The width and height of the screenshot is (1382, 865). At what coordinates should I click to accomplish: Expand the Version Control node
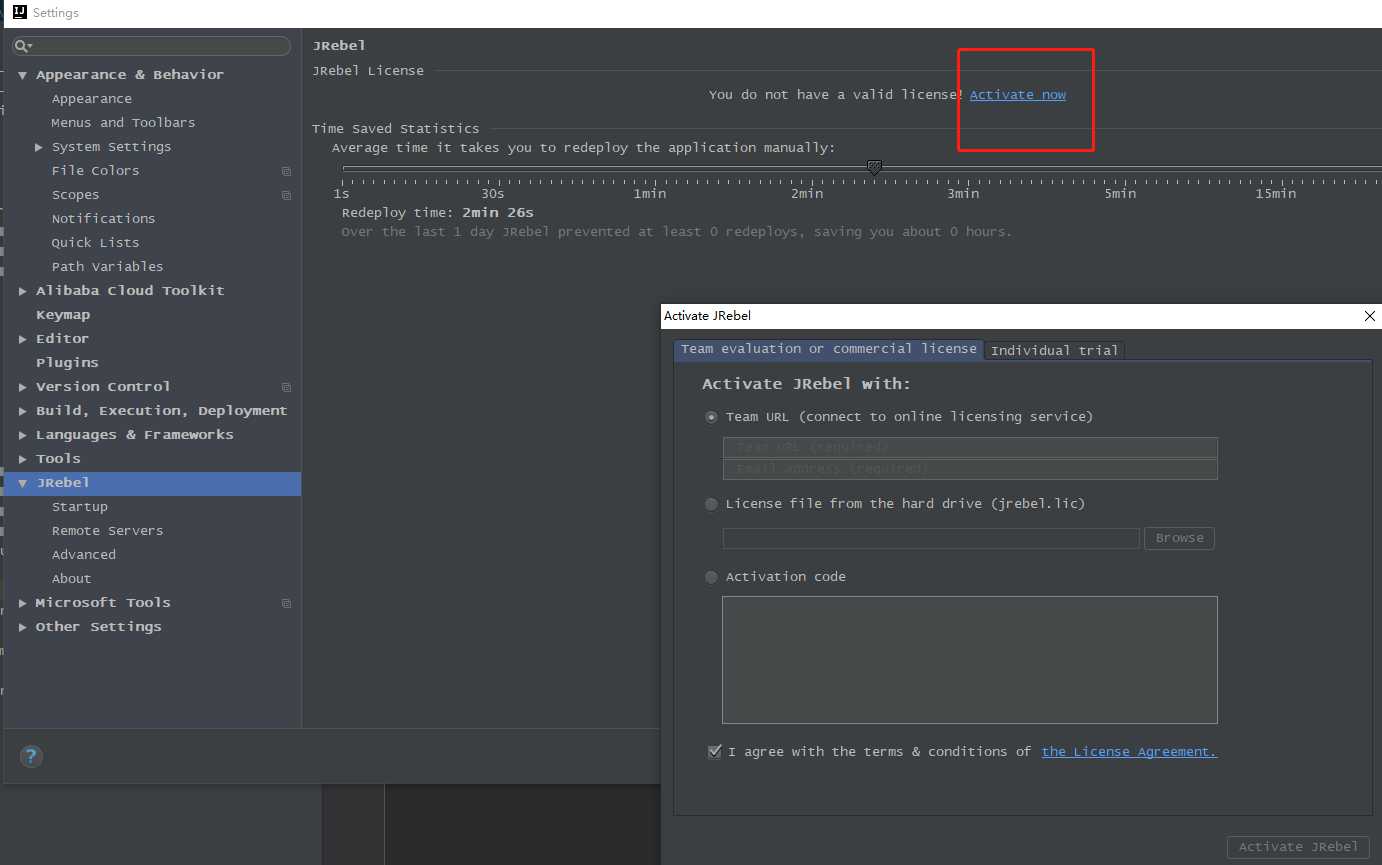tap(22, 387)
